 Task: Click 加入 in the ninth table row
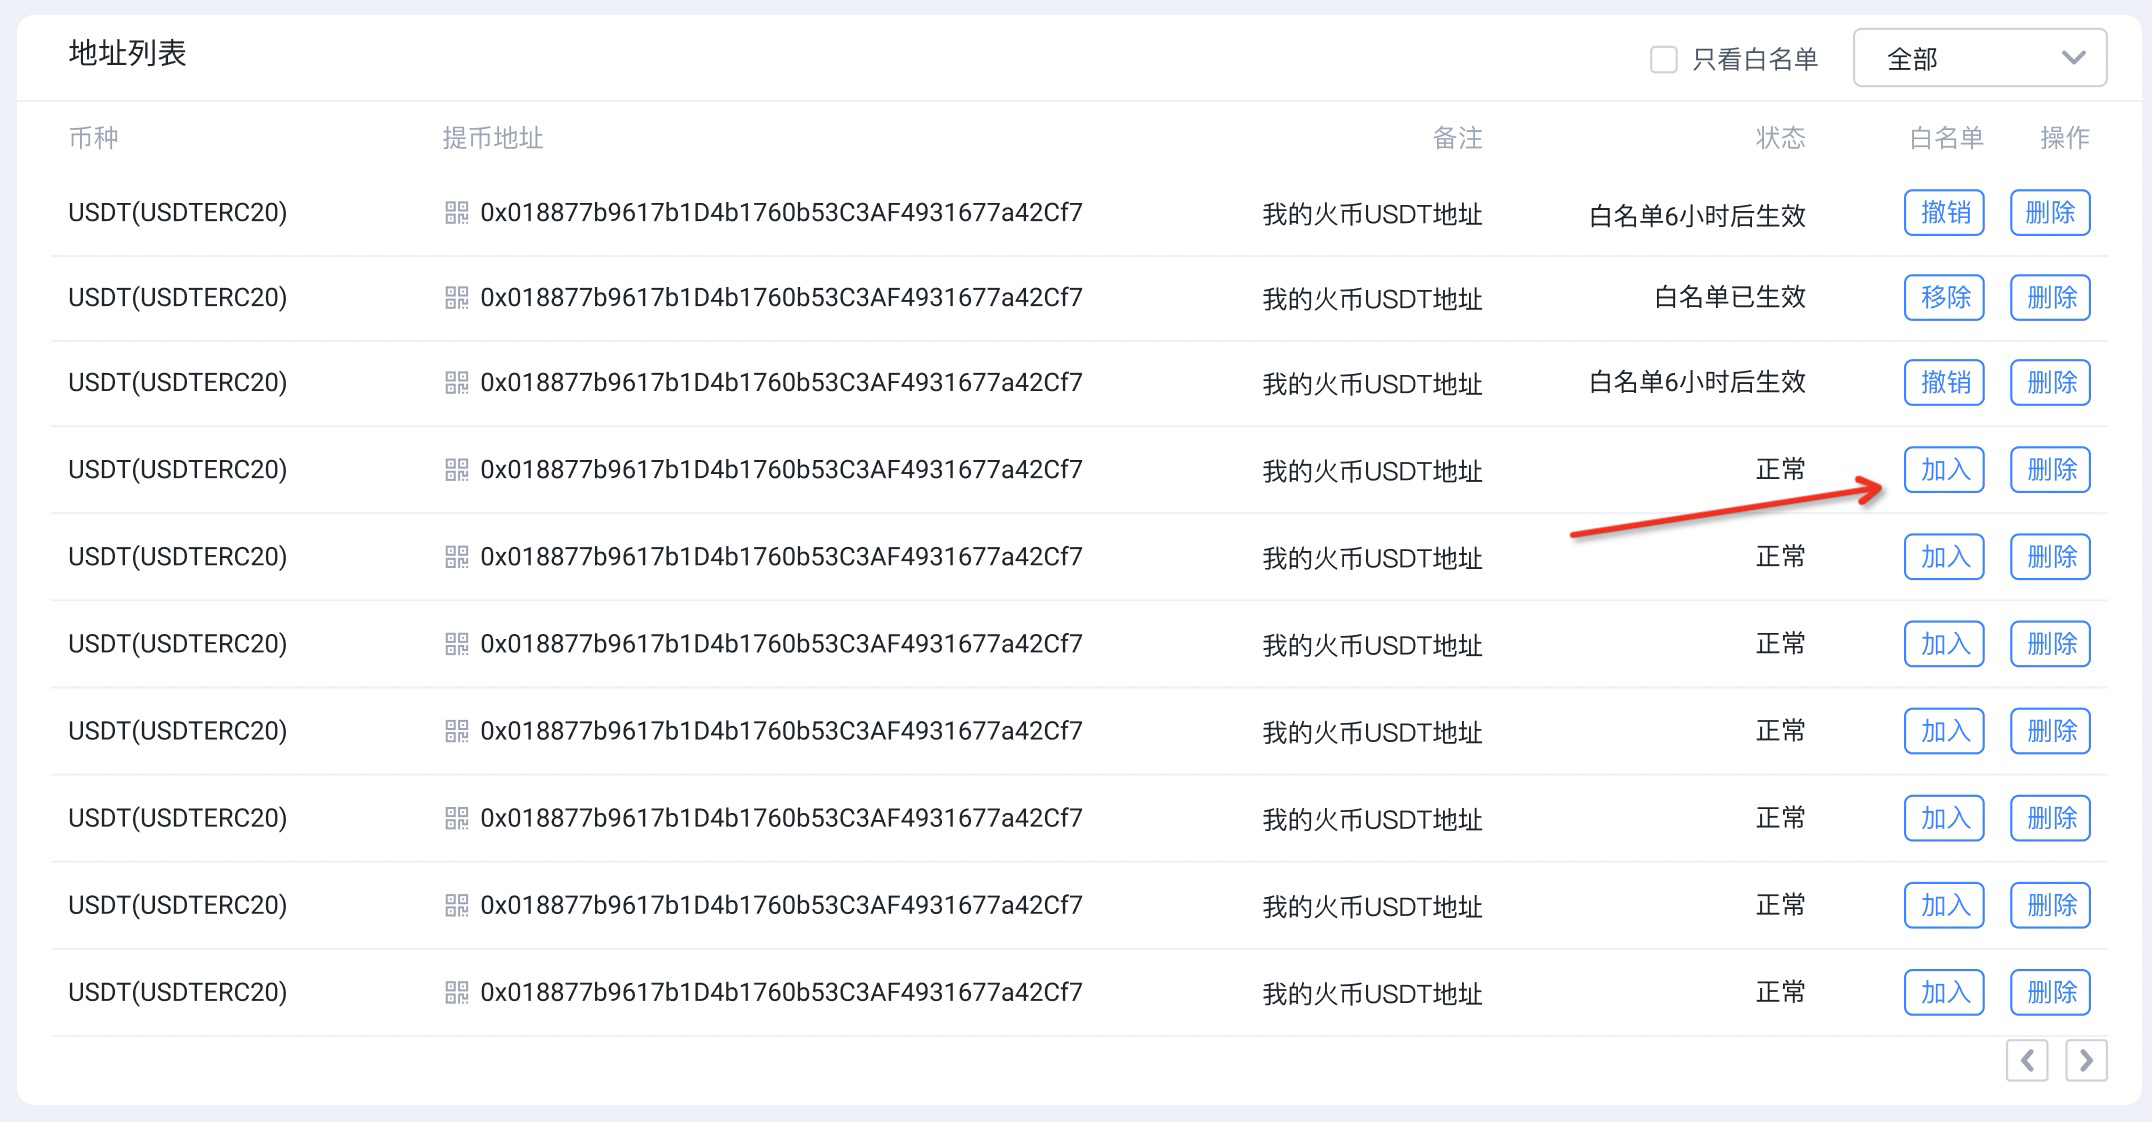pos(1944,905)
